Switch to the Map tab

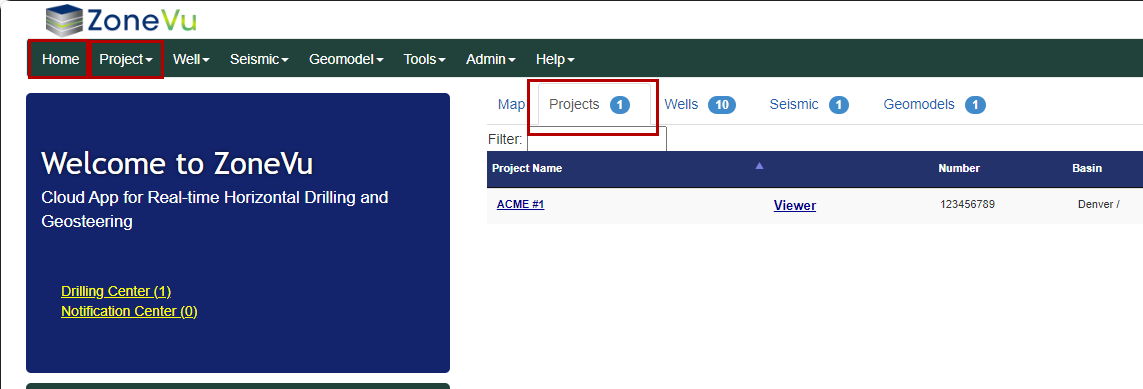click(511, 105)
